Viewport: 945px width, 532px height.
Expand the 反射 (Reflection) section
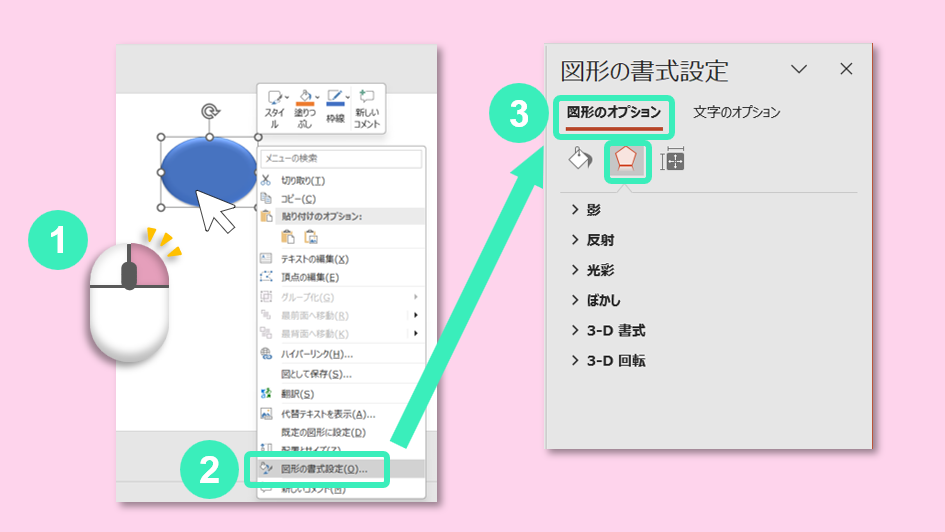click(x=600, y=240)
